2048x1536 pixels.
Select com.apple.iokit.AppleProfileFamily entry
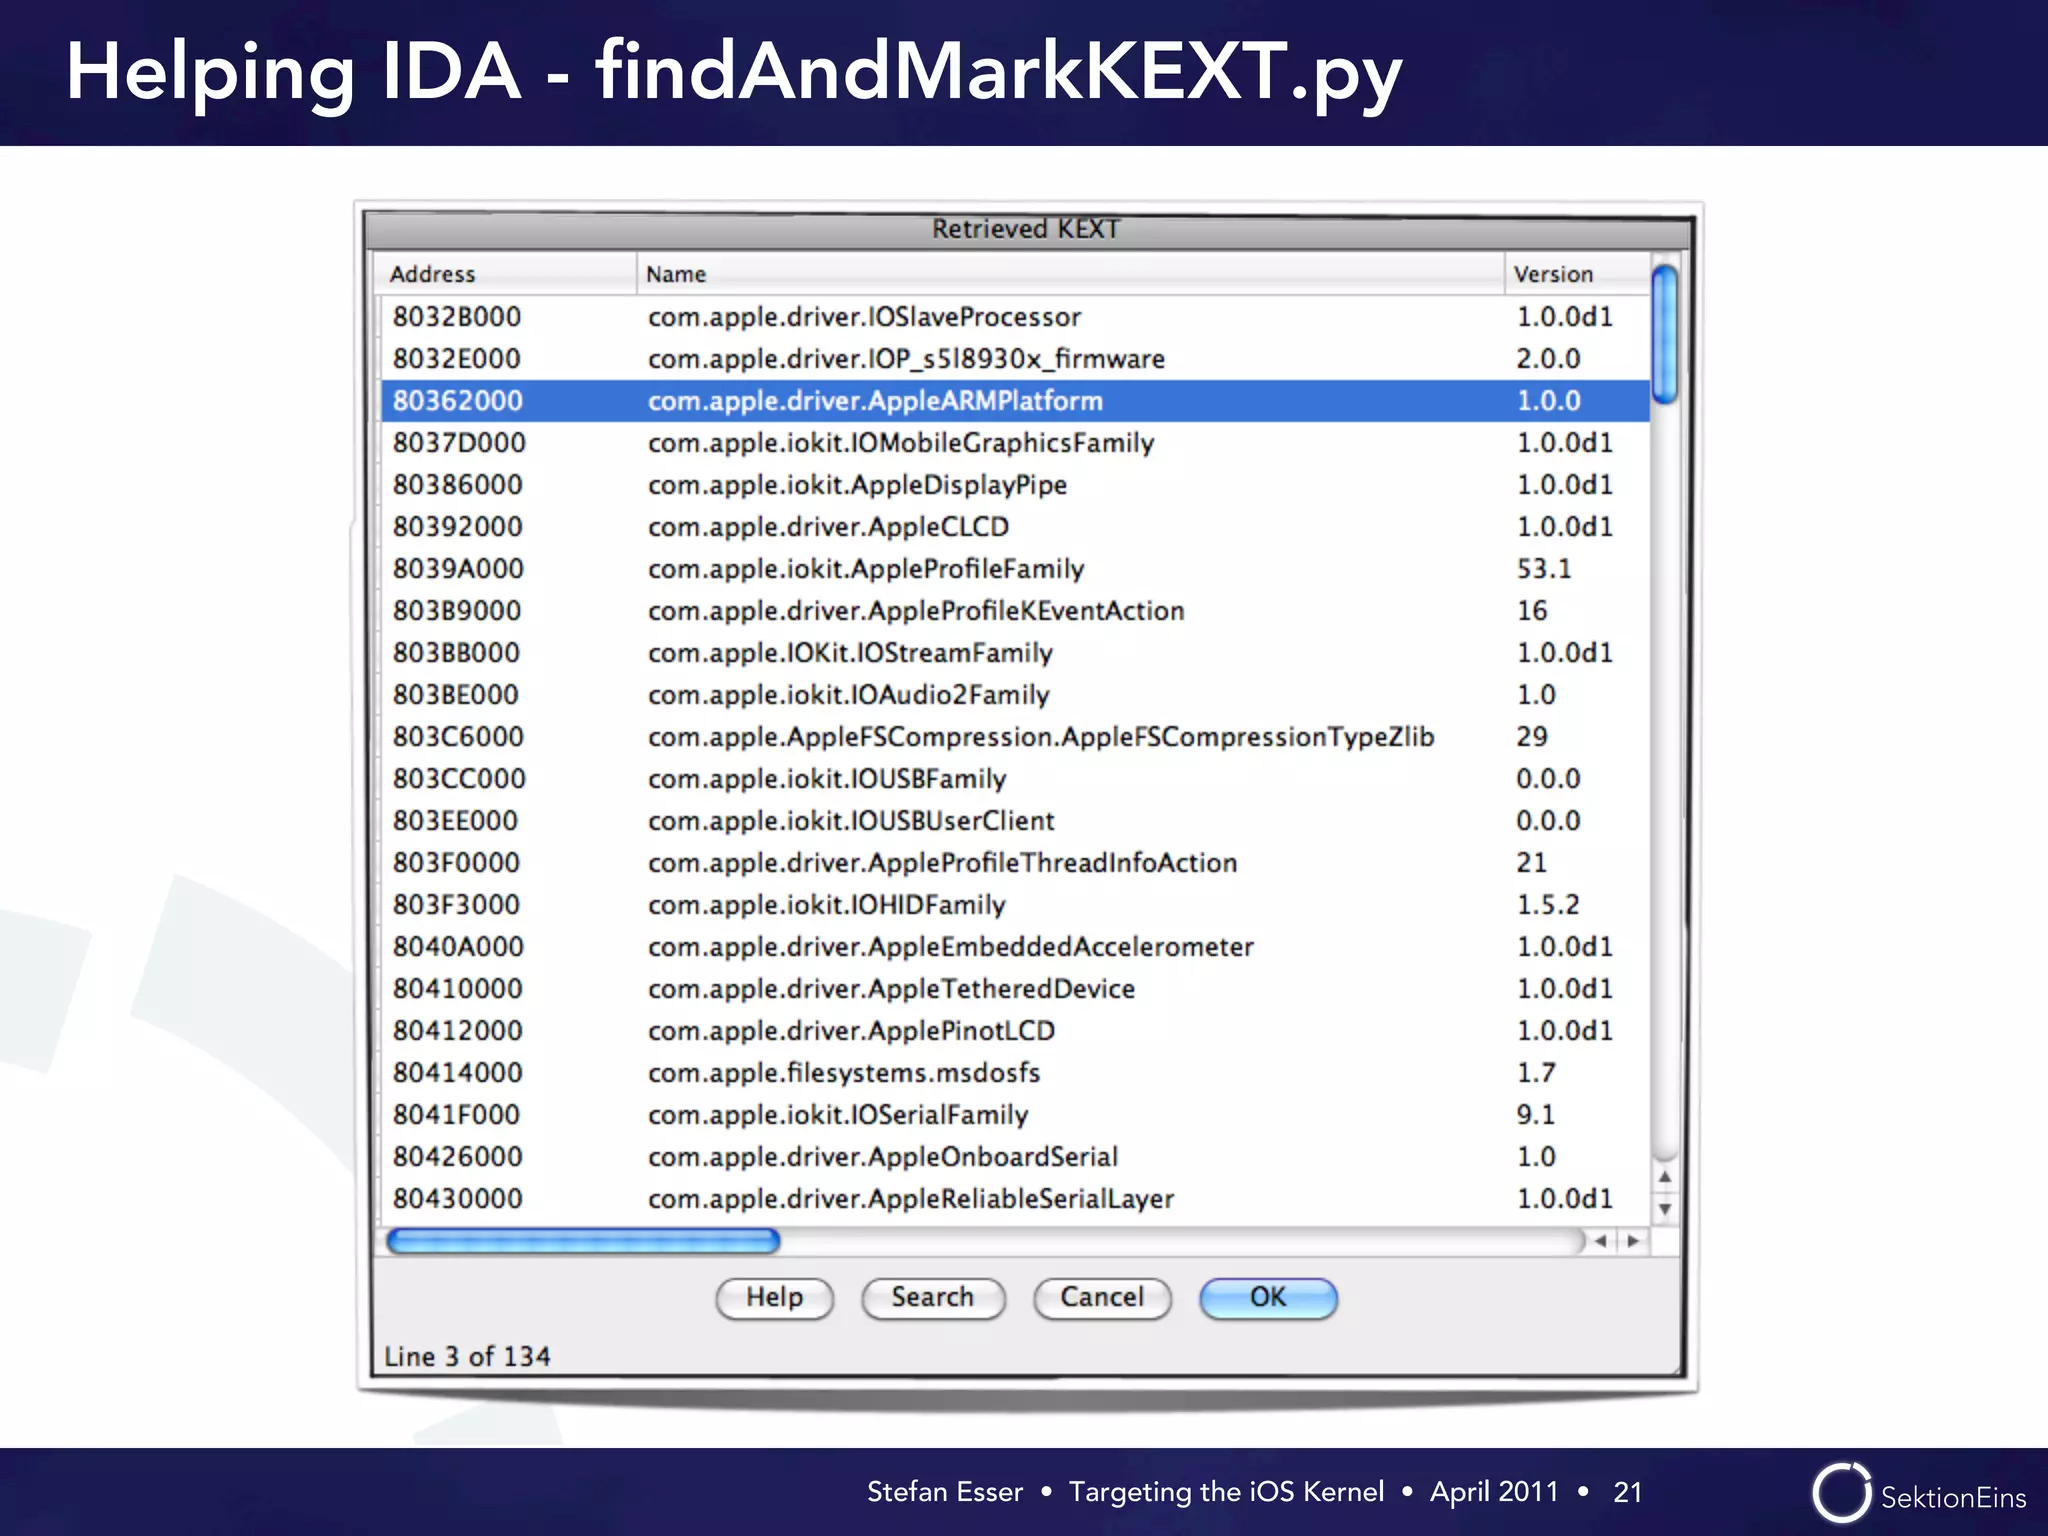coord(1014,569)
